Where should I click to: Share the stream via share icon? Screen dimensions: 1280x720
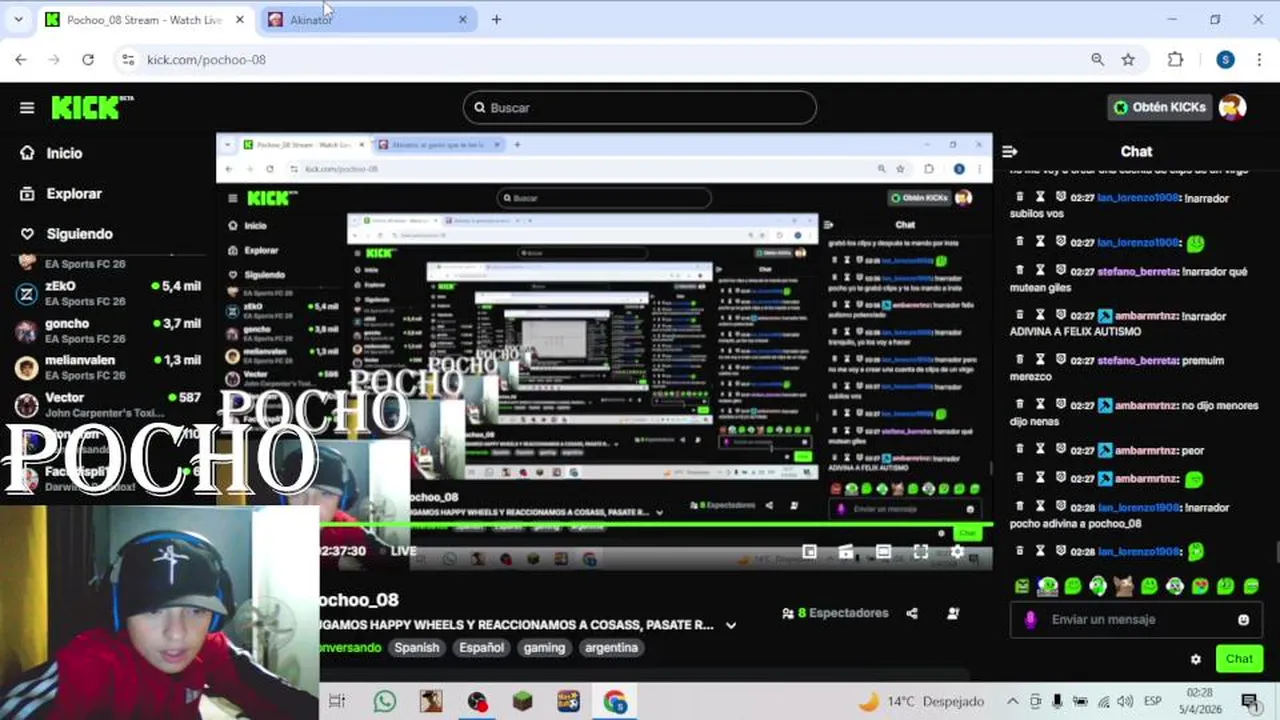(x=912, y=613)
